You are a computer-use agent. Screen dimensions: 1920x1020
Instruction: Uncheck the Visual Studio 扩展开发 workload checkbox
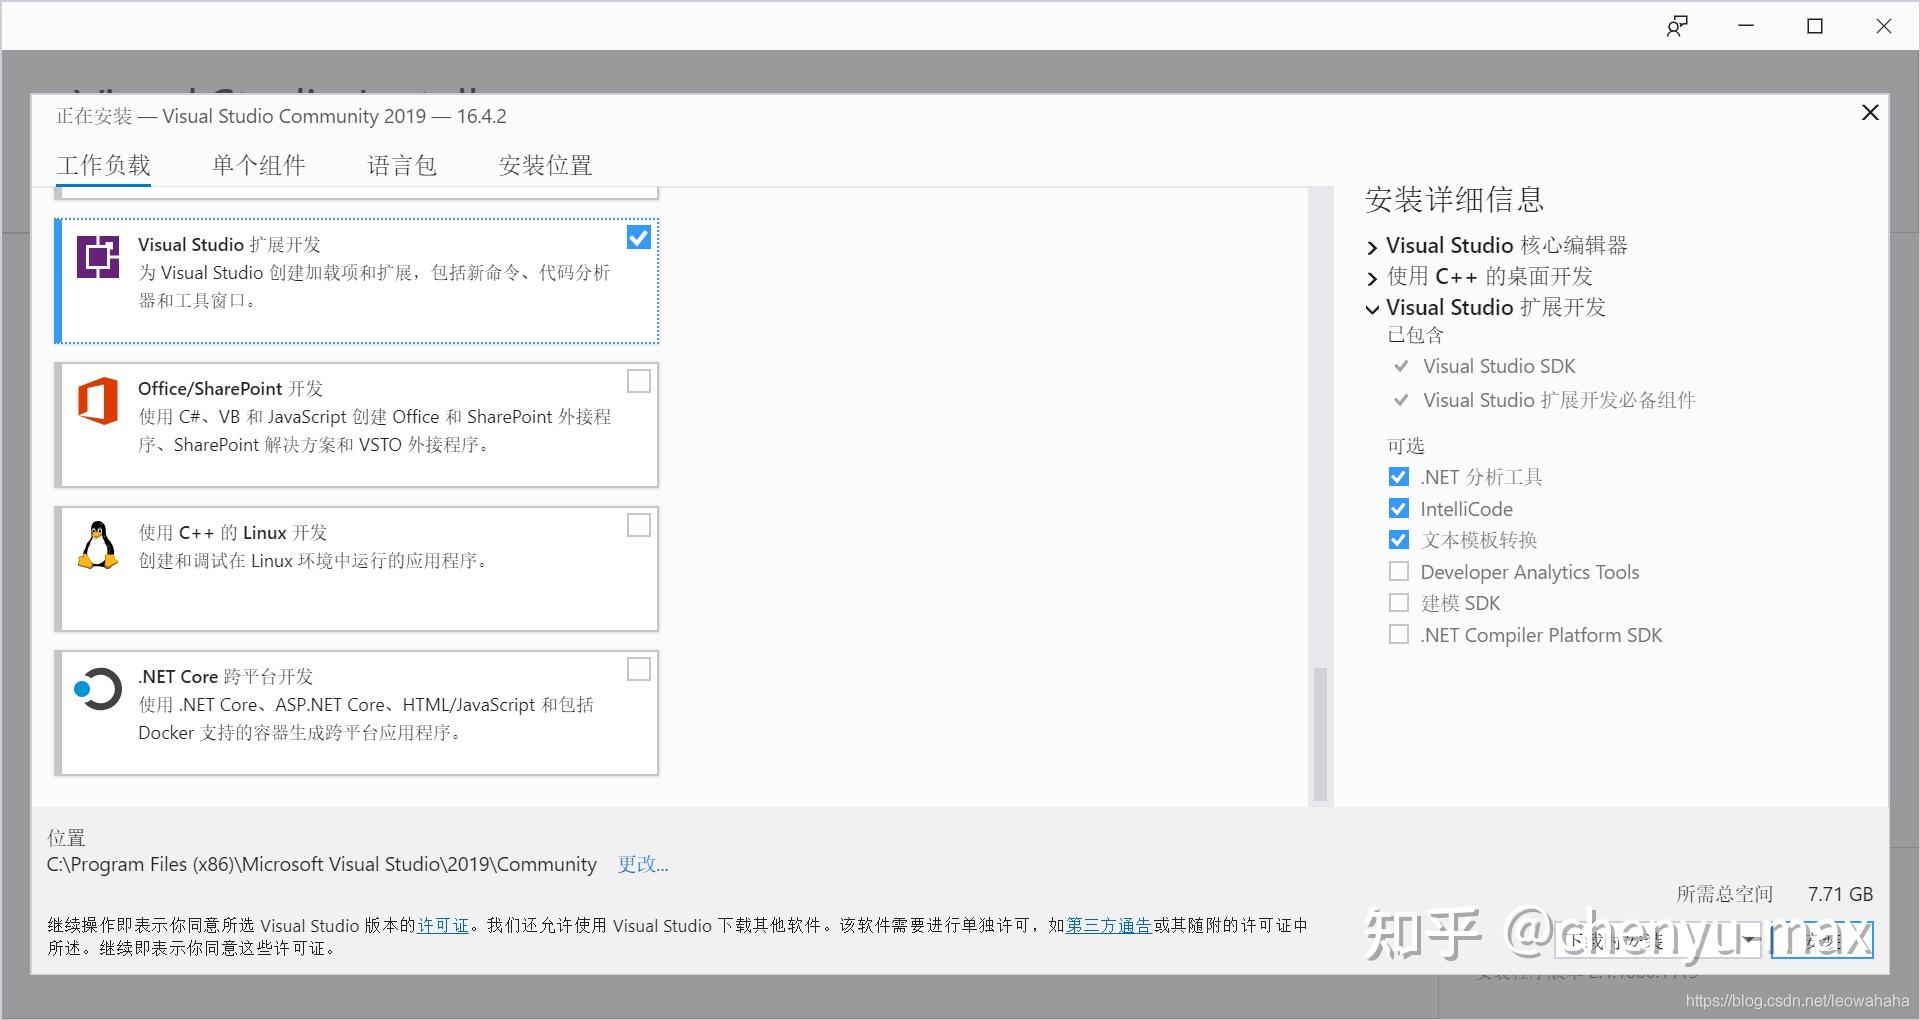[638, 237]
